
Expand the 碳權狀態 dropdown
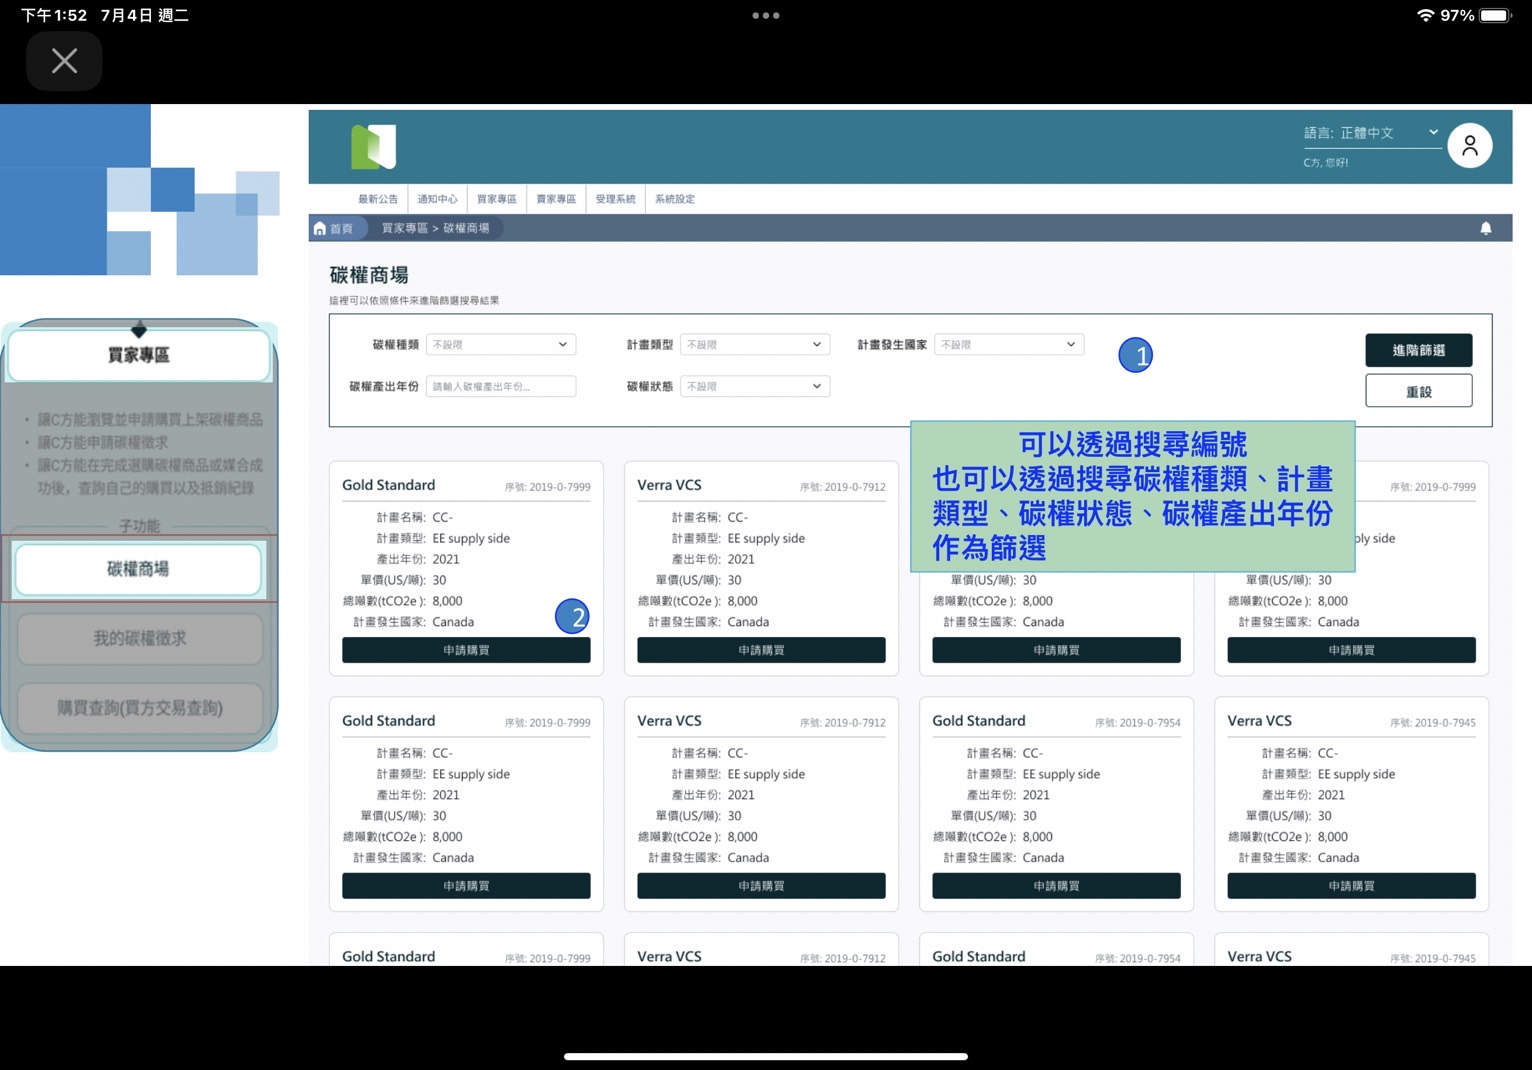[x=755, y=386]
